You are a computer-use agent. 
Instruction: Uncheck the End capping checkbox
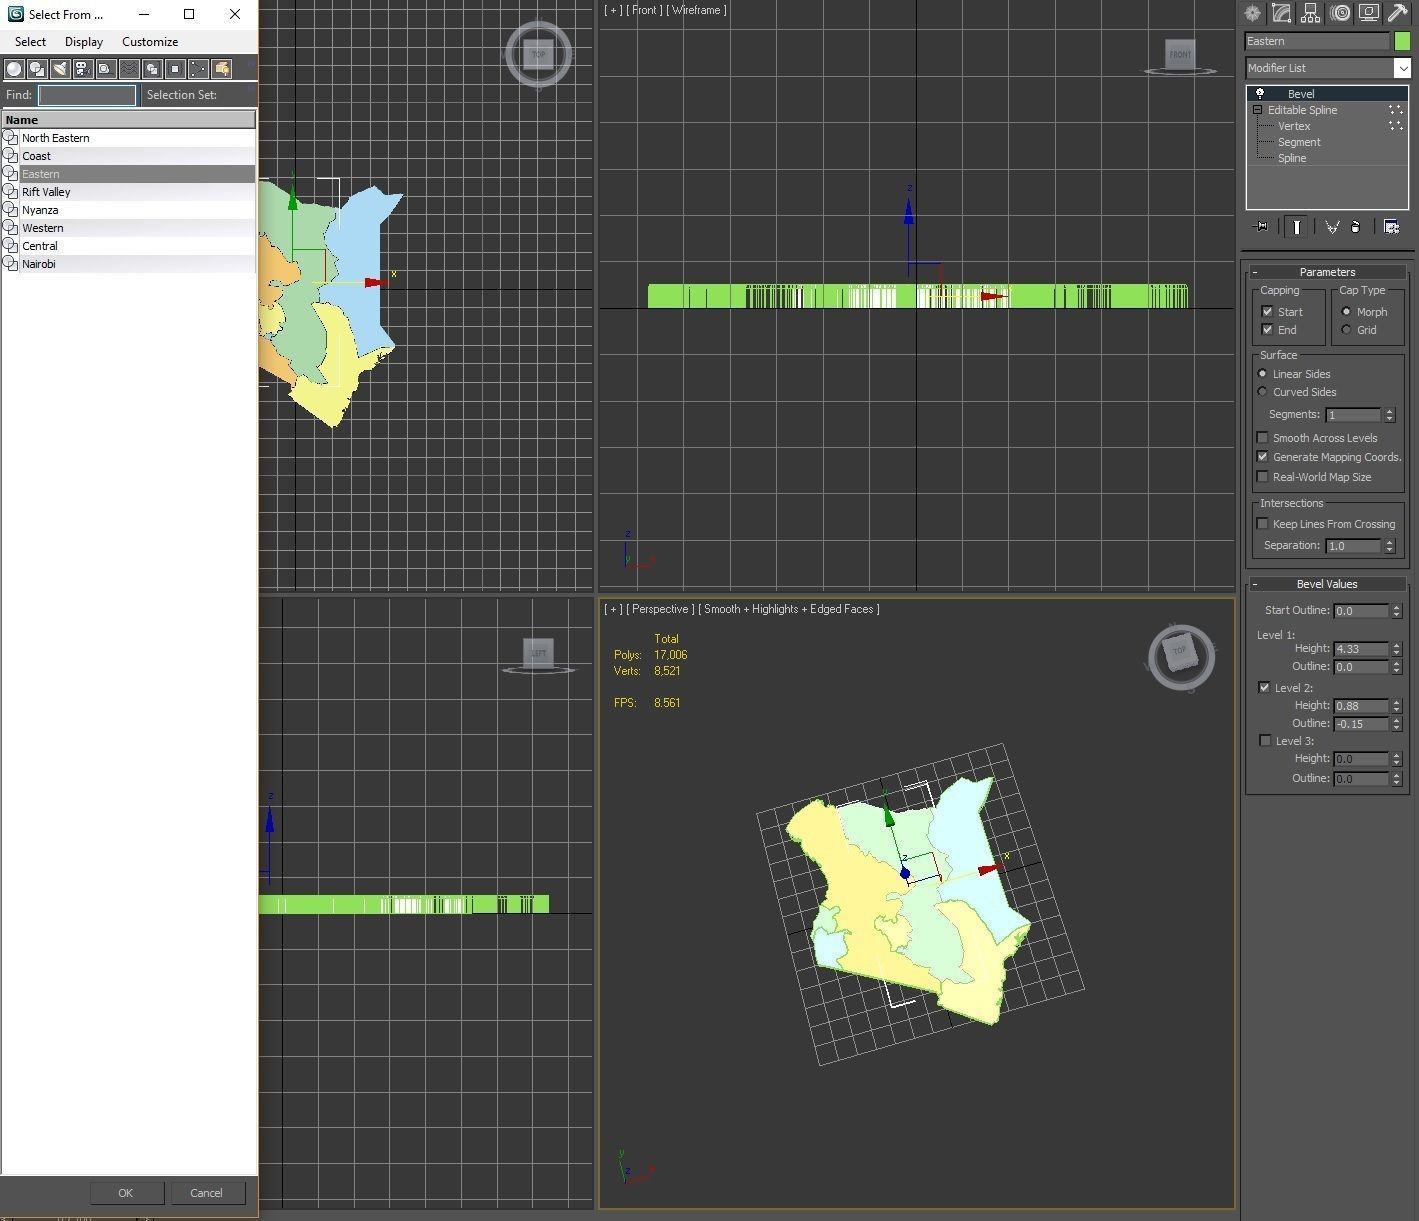point(1267,330)
